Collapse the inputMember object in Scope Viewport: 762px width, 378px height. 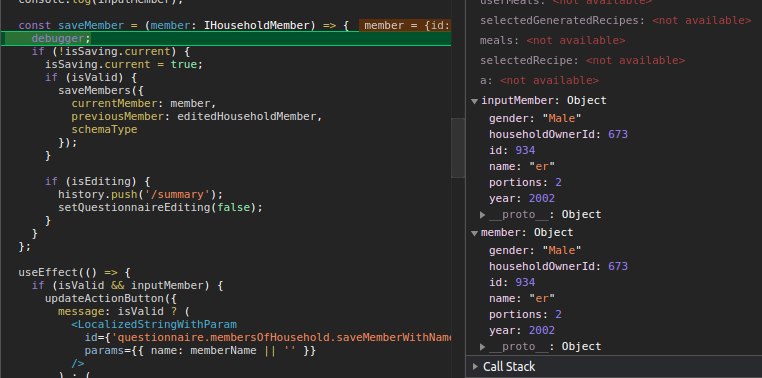click(474, 101)
